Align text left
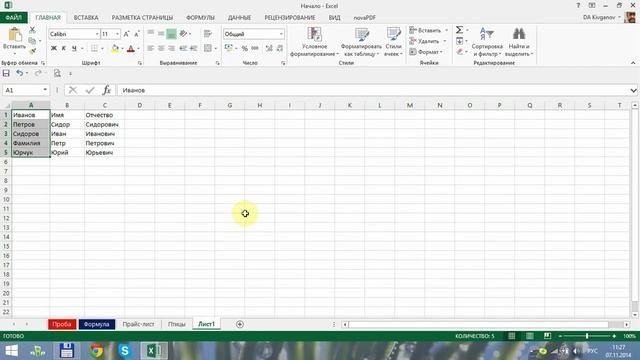Screen dimensions: 640x360 coord(151,49)
